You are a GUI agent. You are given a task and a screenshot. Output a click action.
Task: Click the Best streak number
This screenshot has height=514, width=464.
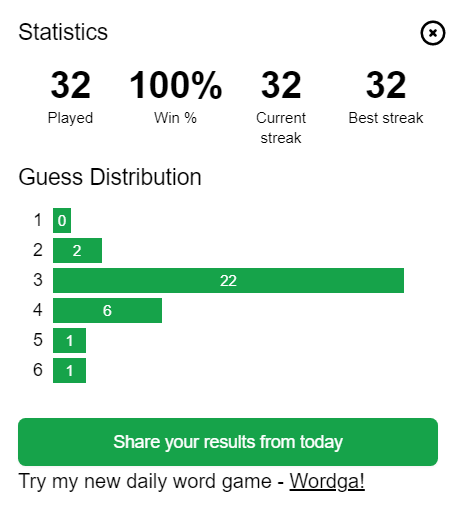[386, 85]
